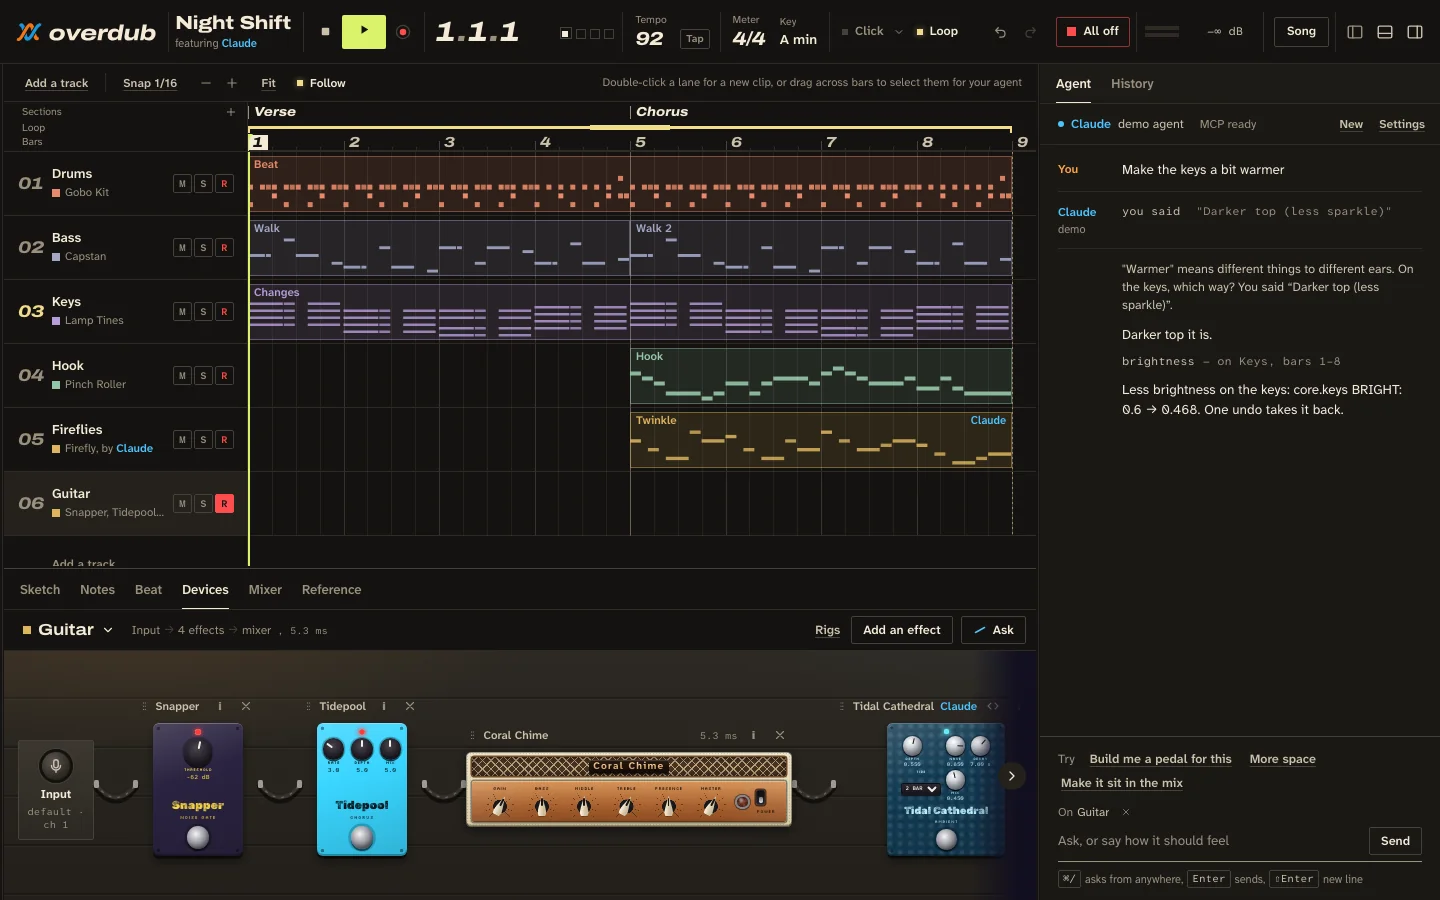Arm recording with the red record icon
This screenshot has width=1440, height=900.
(x=403, y=32)
